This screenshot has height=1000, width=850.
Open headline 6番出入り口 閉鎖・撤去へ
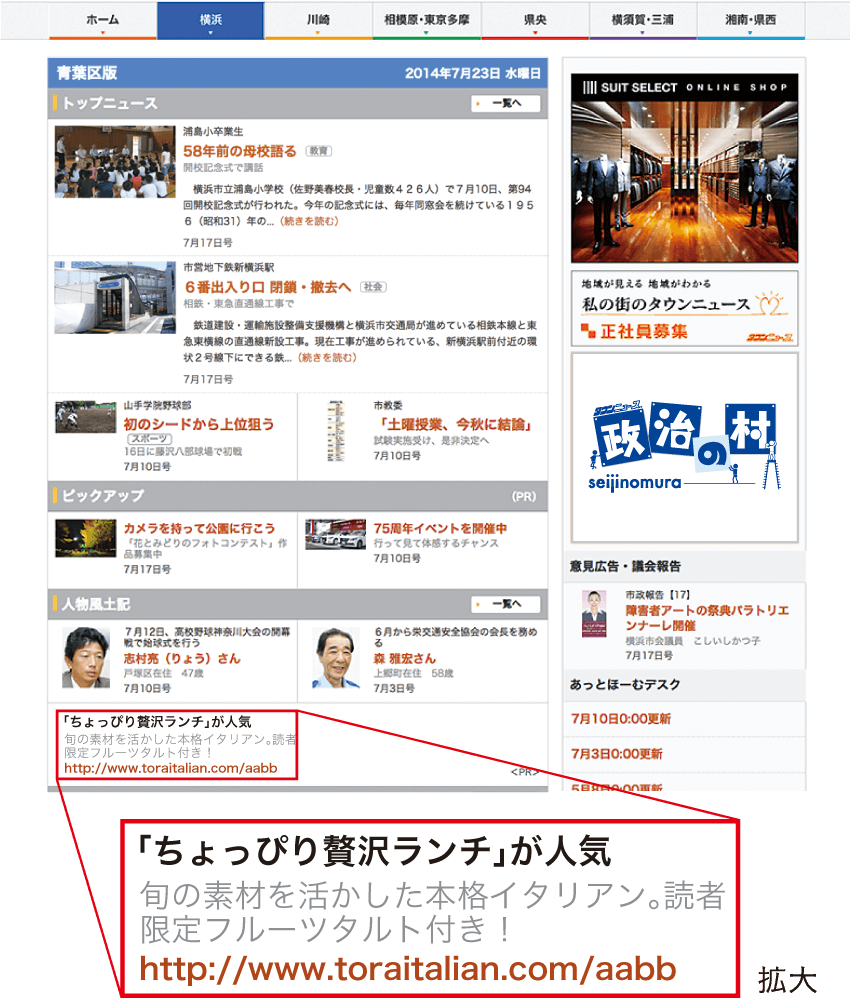[x=267, y=287]
